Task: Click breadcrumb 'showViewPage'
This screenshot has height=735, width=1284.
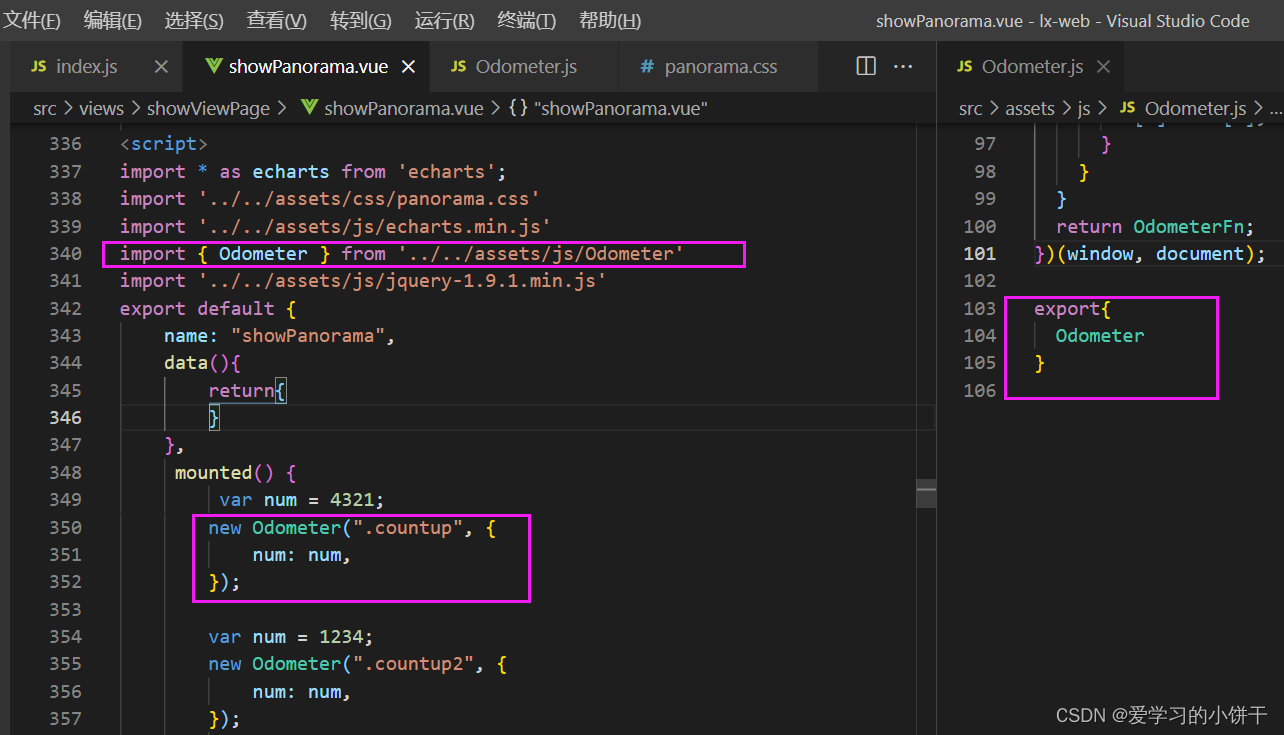Action: 208,108
